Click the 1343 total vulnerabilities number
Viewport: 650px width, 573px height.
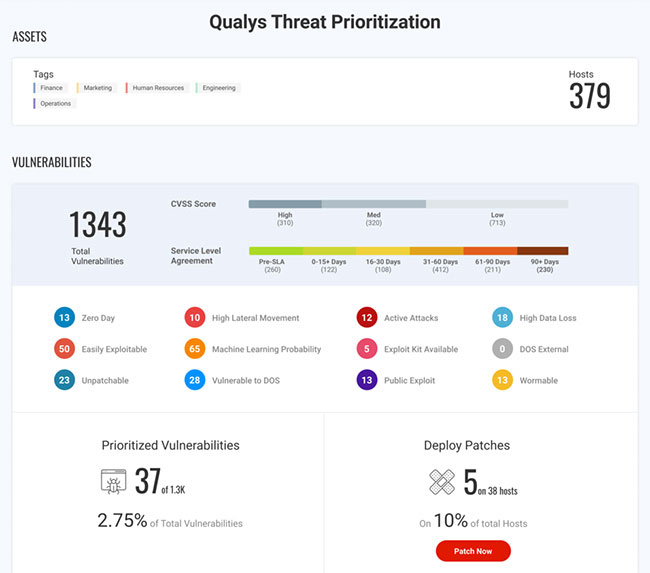click(x=98, y=225)
